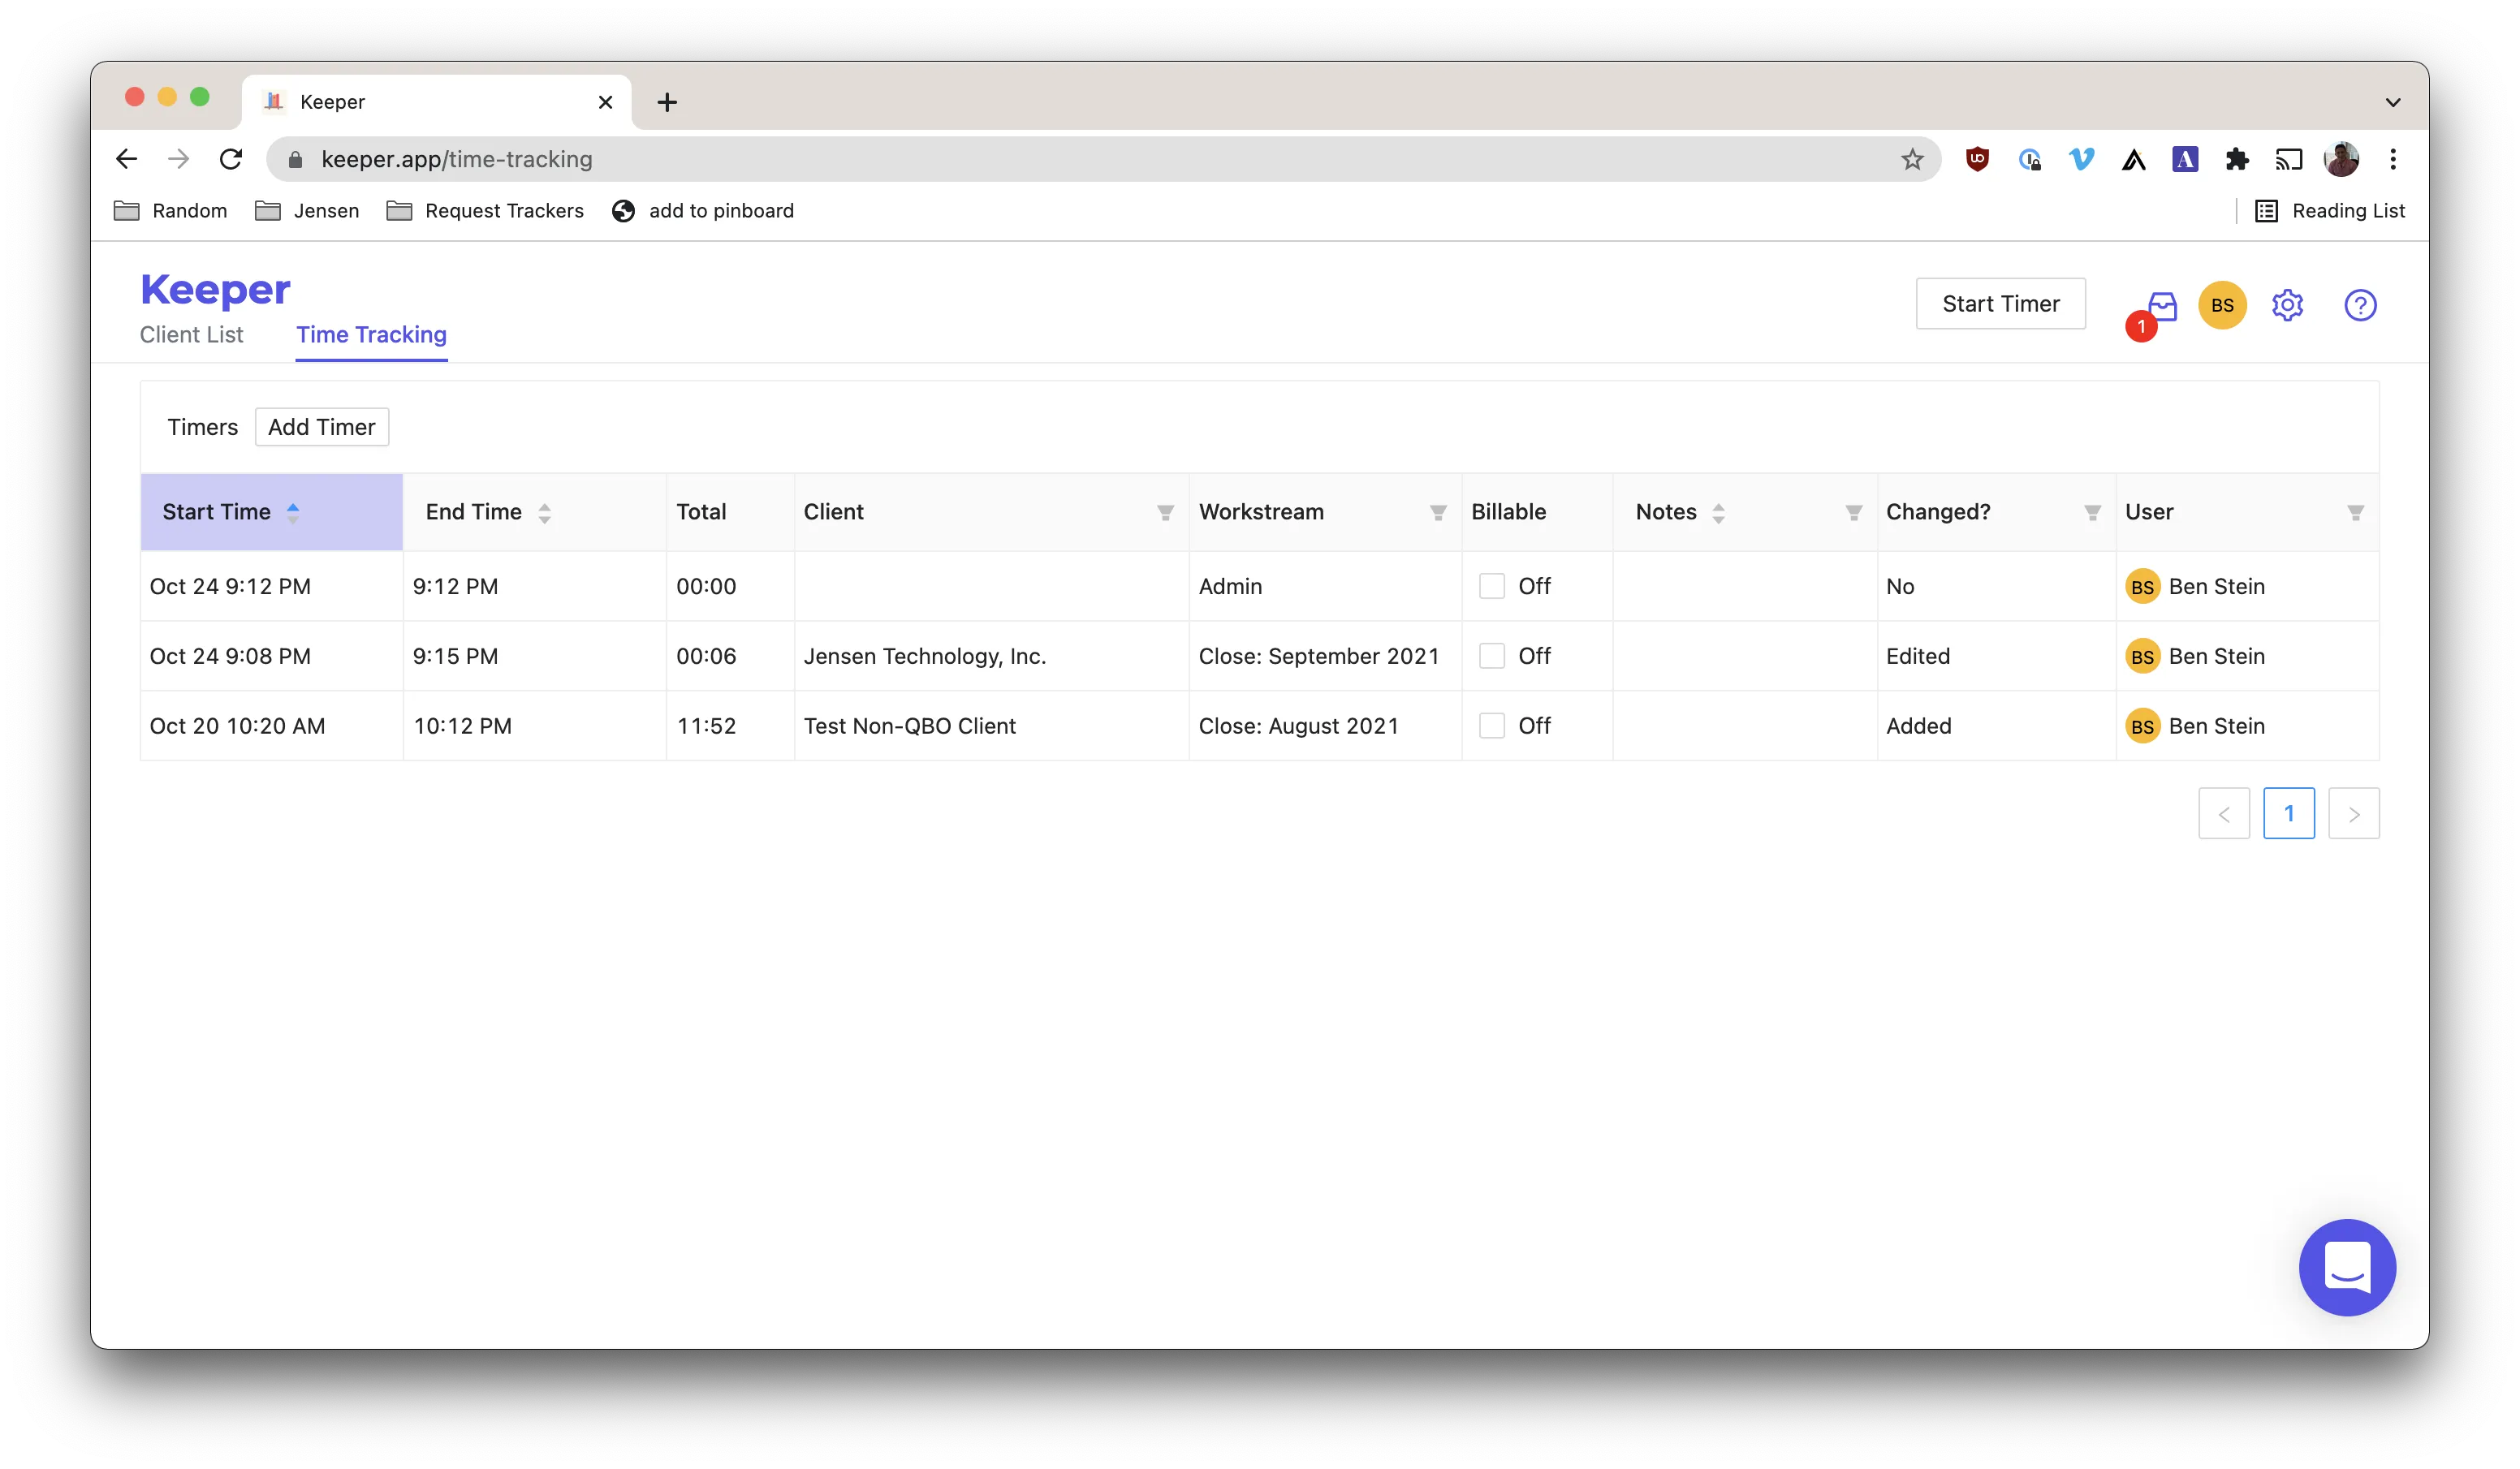Open the BS user avatar menu

click(2222, 305)
